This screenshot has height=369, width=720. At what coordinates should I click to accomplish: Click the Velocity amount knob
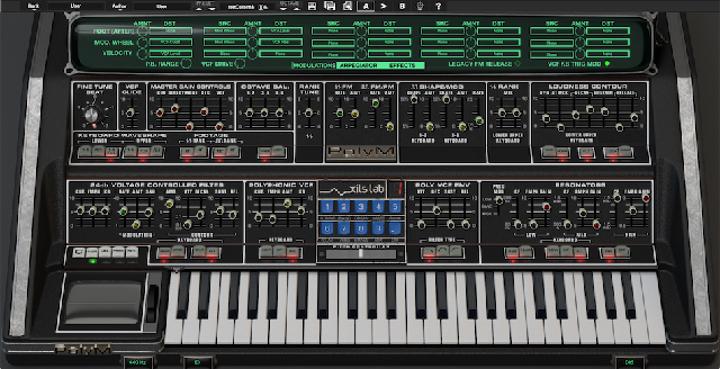tap(143, 53)
